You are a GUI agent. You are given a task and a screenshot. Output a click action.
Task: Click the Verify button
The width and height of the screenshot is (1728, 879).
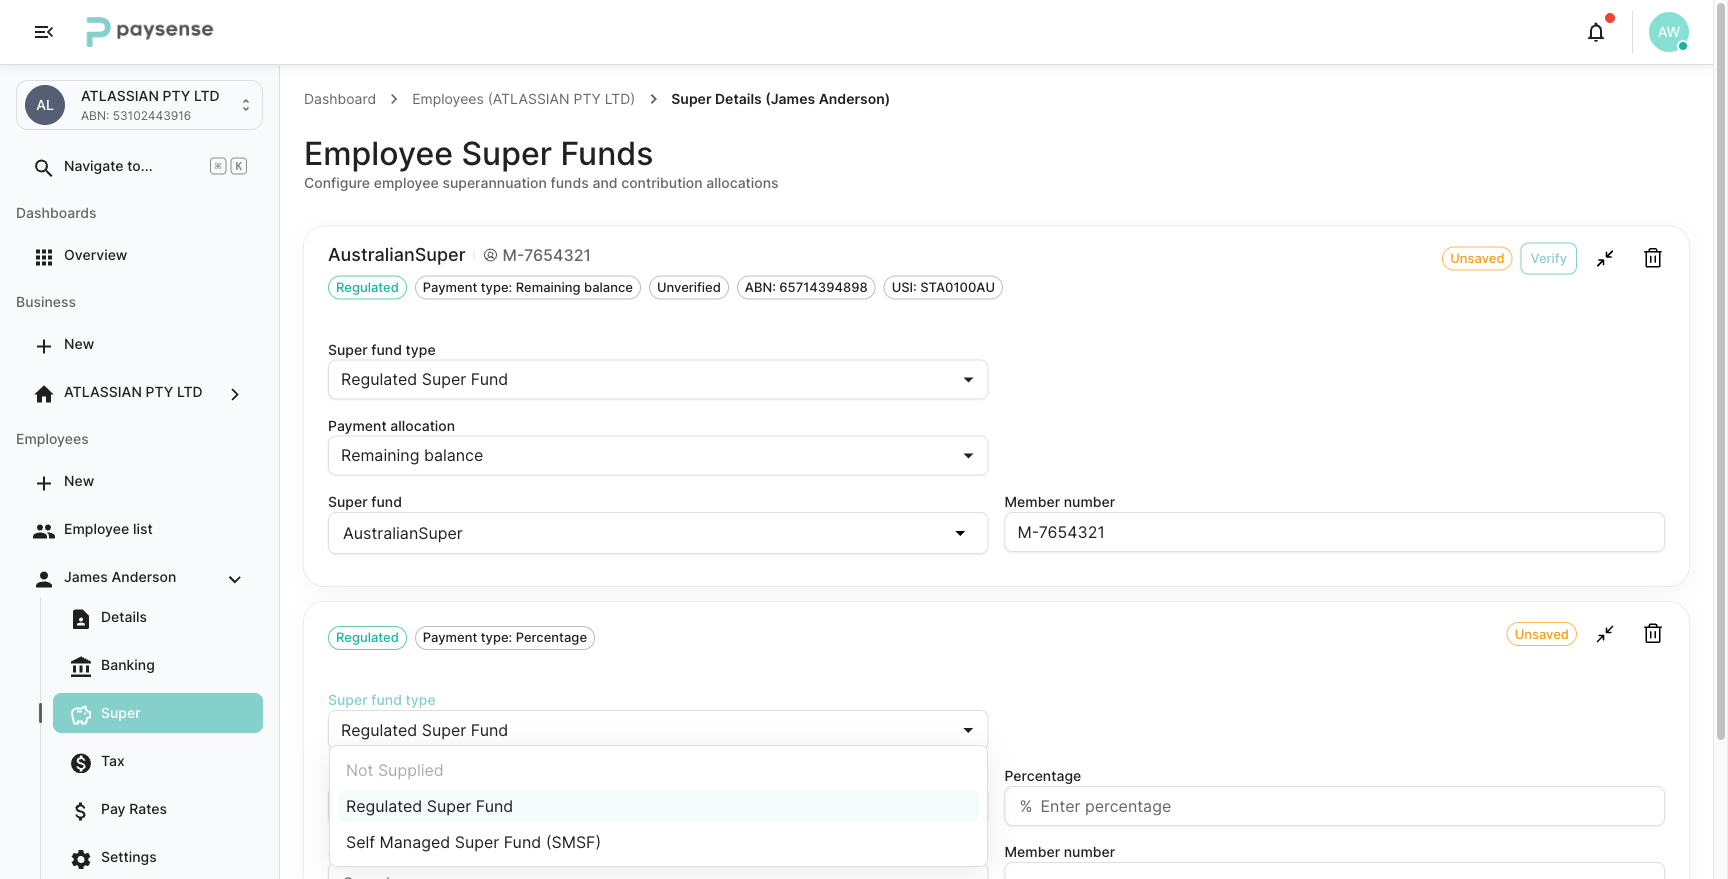tap(1548, 258)
